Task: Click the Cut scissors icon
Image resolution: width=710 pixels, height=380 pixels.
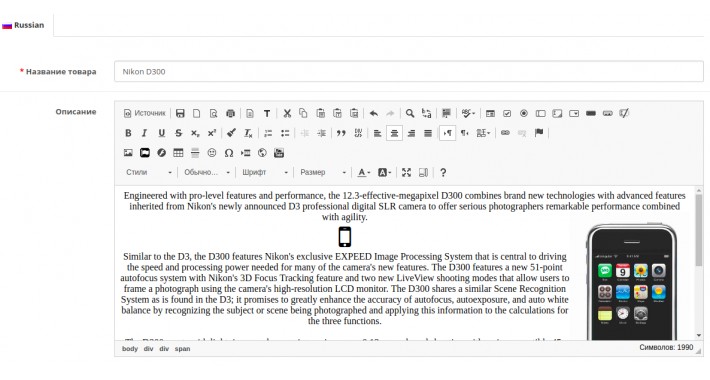Action: (x=287, y=113)
